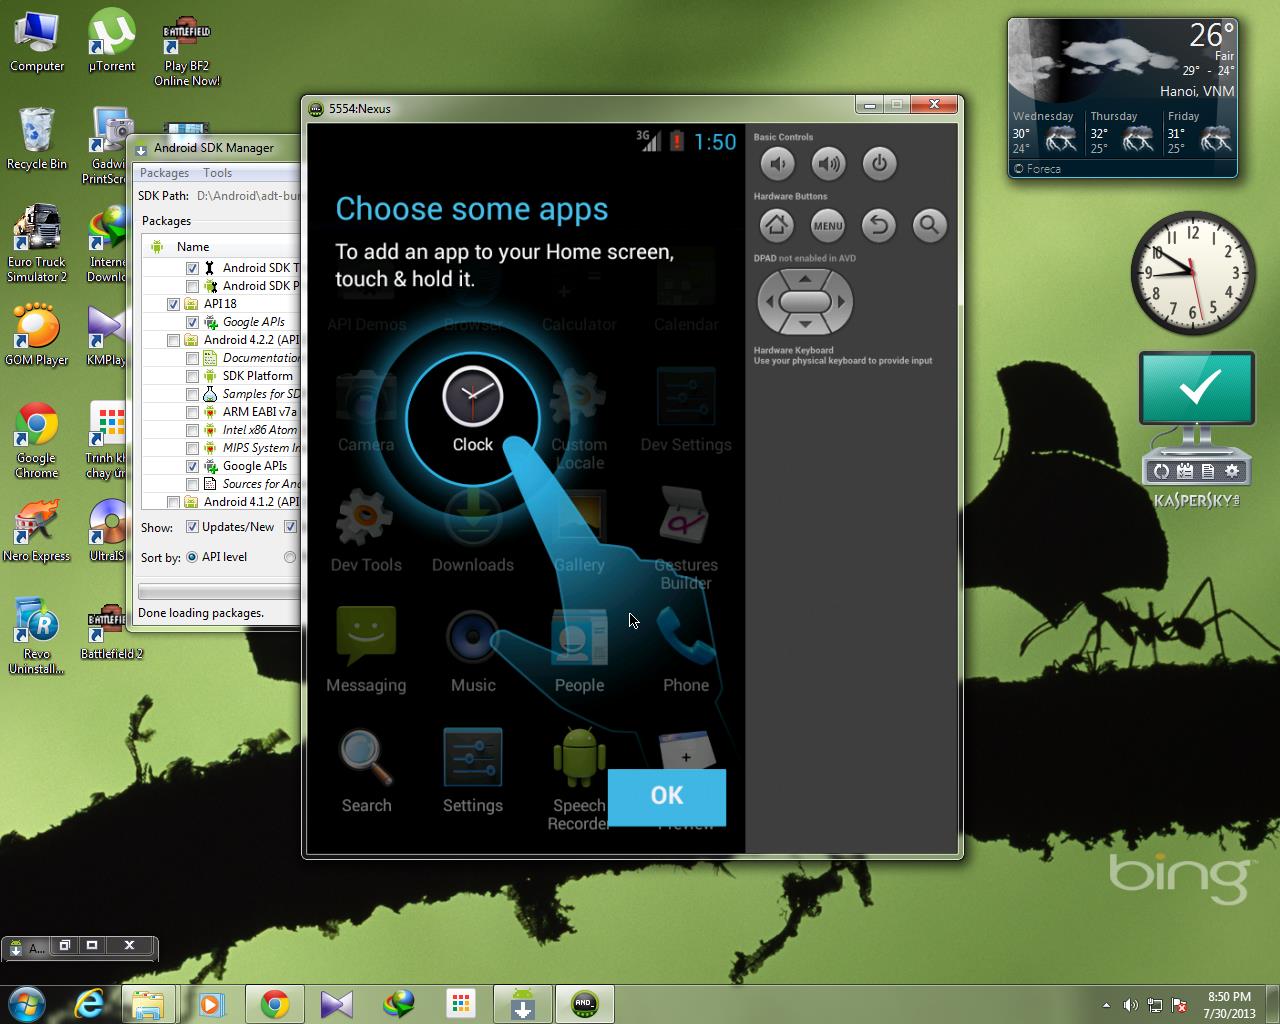
Task: Click Thursday forecast in the weather gadget
Action: [1123, 132]
